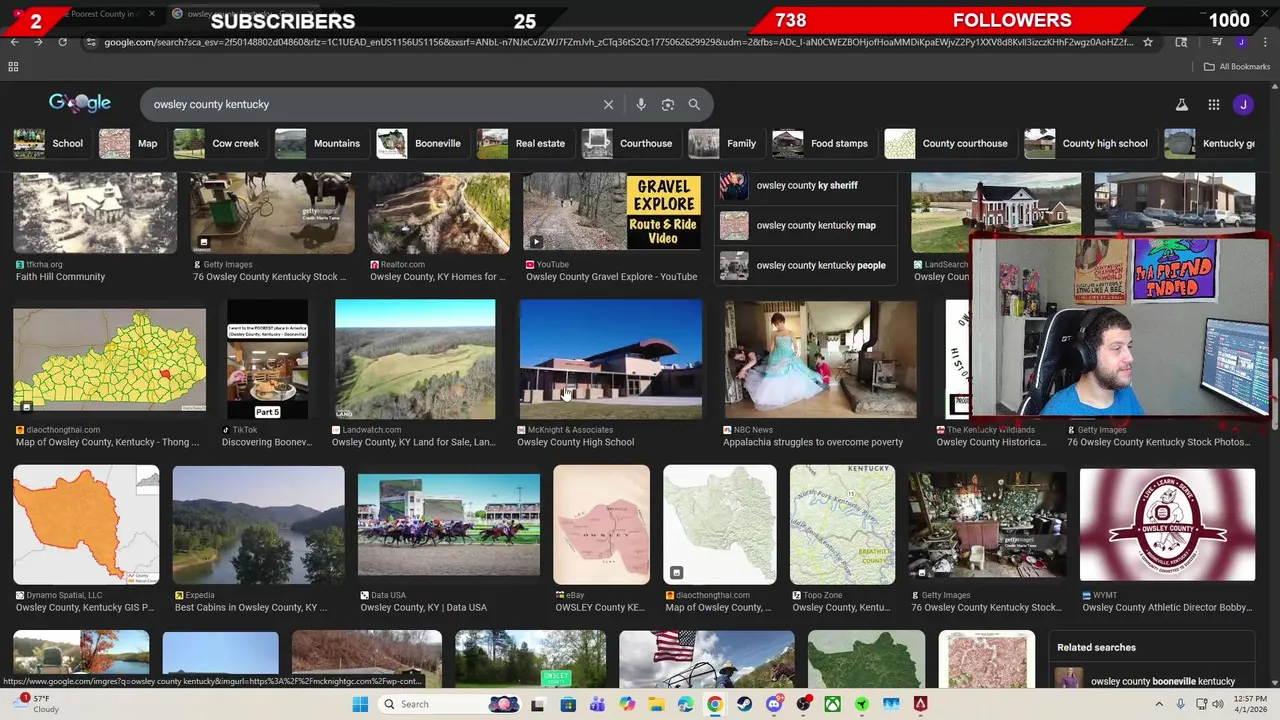Open Steam from the taskbar
The height and width of the screenshot is (720, 1280).
coord(744,704)
